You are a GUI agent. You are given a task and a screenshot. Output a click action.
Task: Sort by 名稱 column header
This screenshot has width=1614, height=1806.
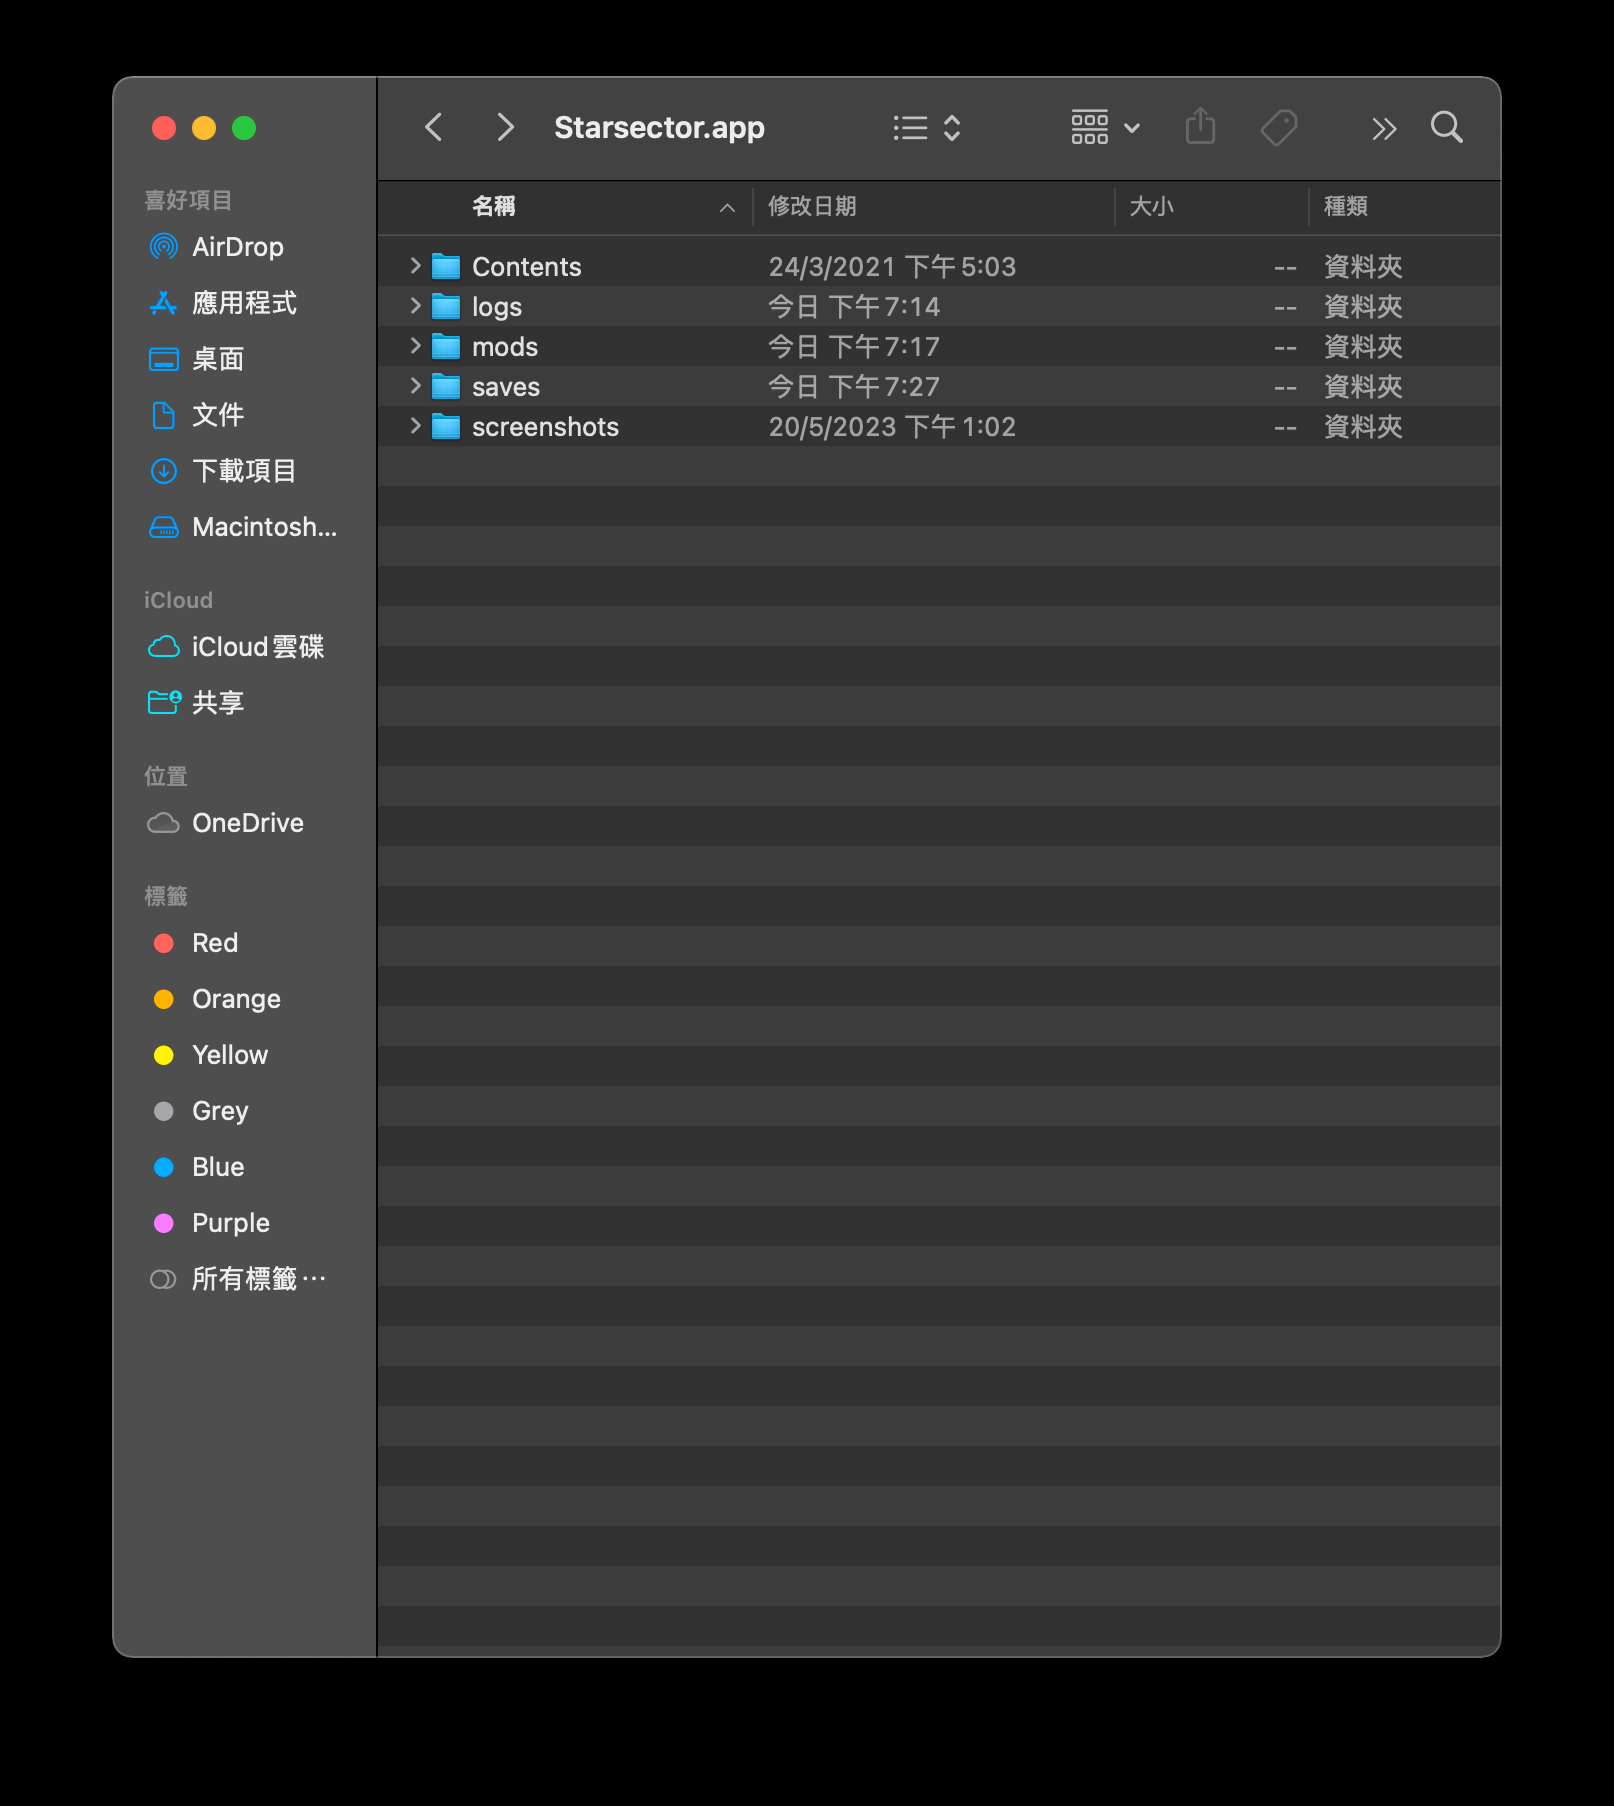point(494,206)
